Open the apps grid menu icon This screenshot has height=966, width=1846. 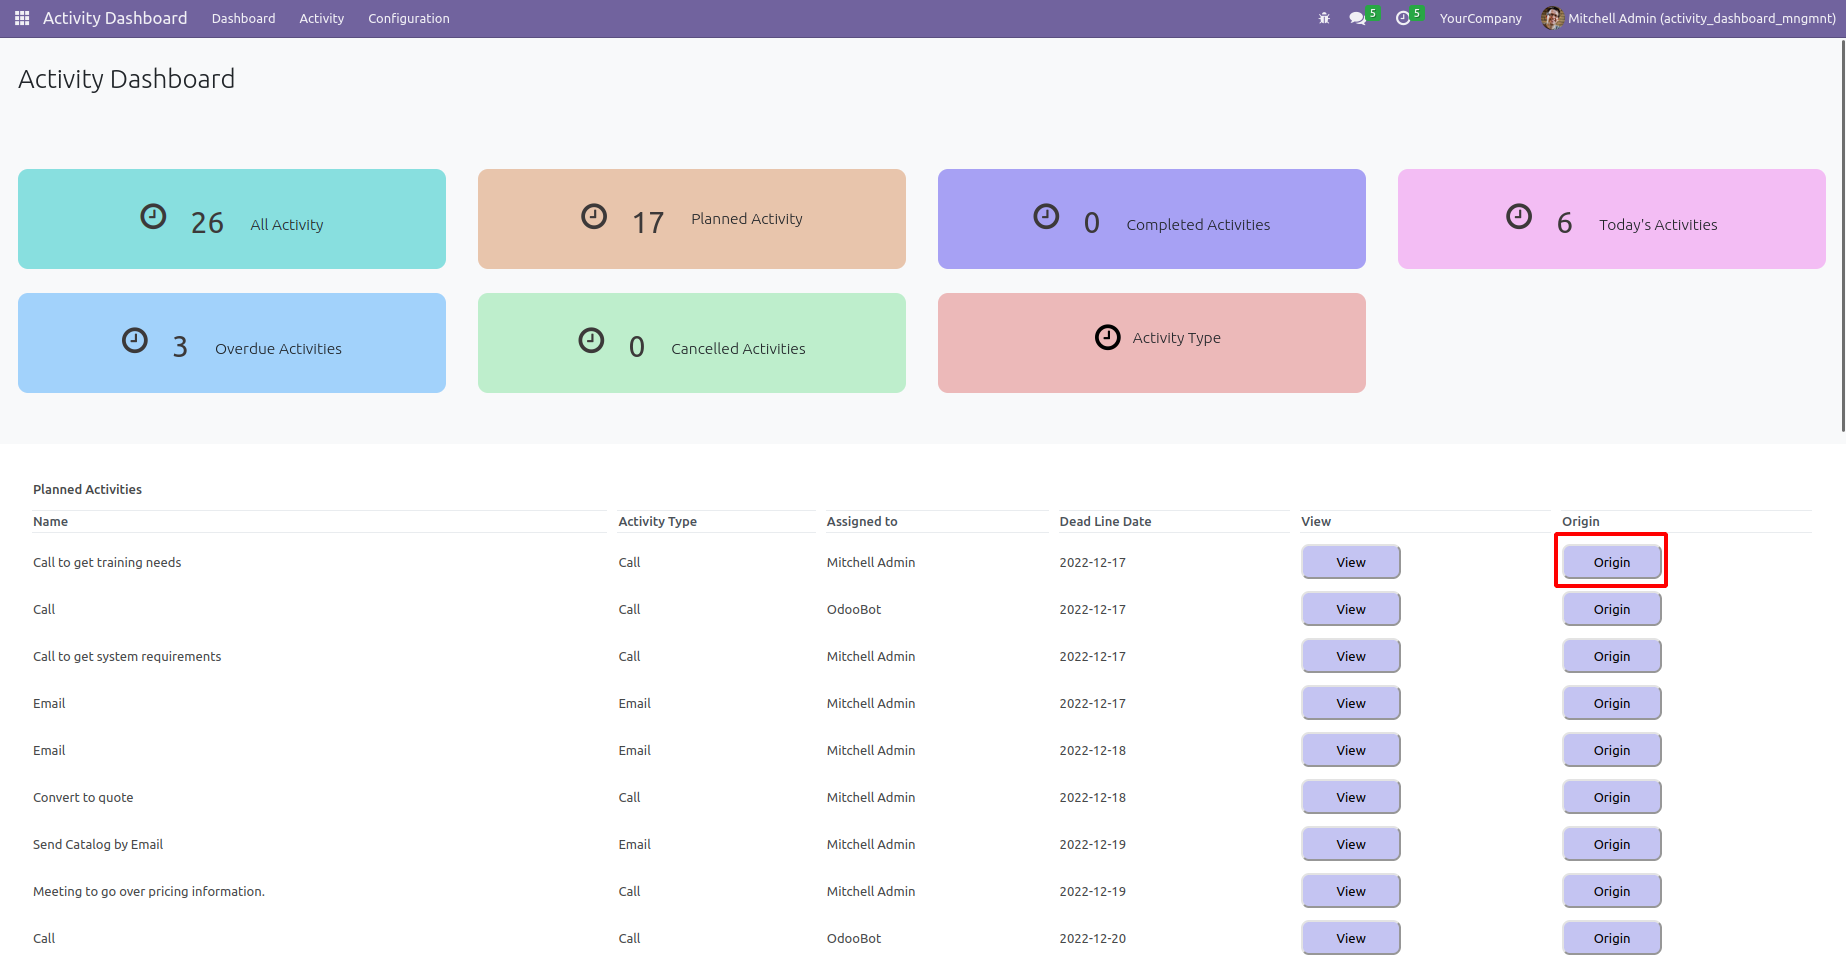pos(22,18)
